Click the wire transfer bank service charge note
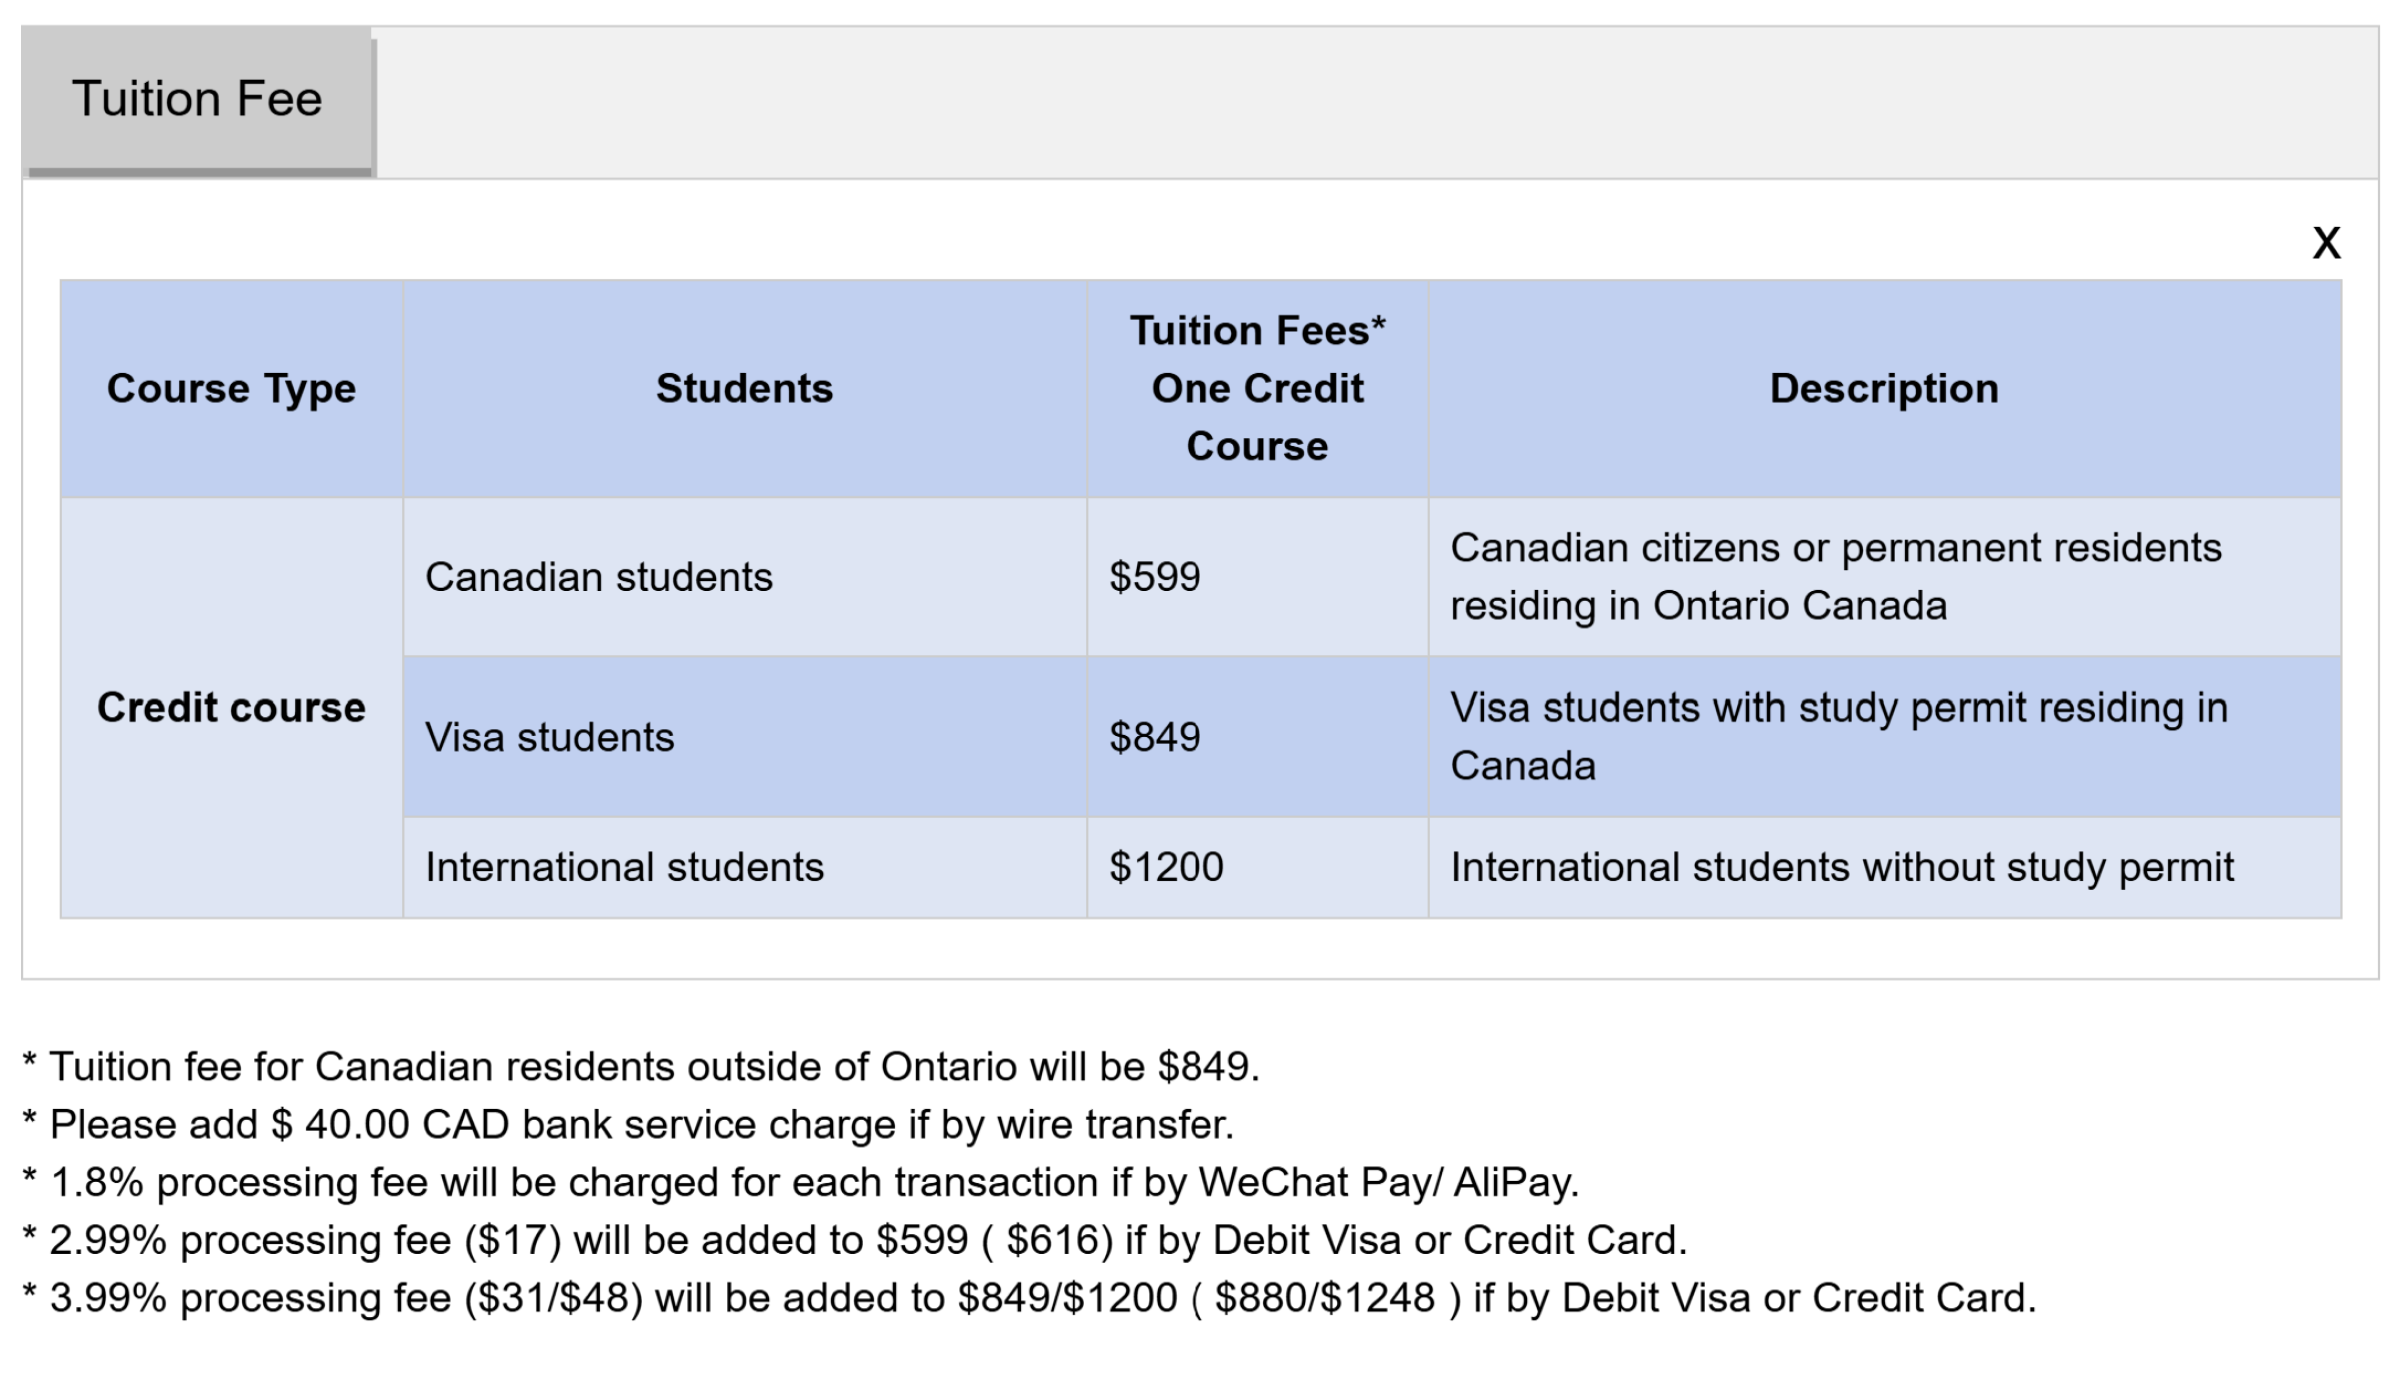 coord(641,1125)
